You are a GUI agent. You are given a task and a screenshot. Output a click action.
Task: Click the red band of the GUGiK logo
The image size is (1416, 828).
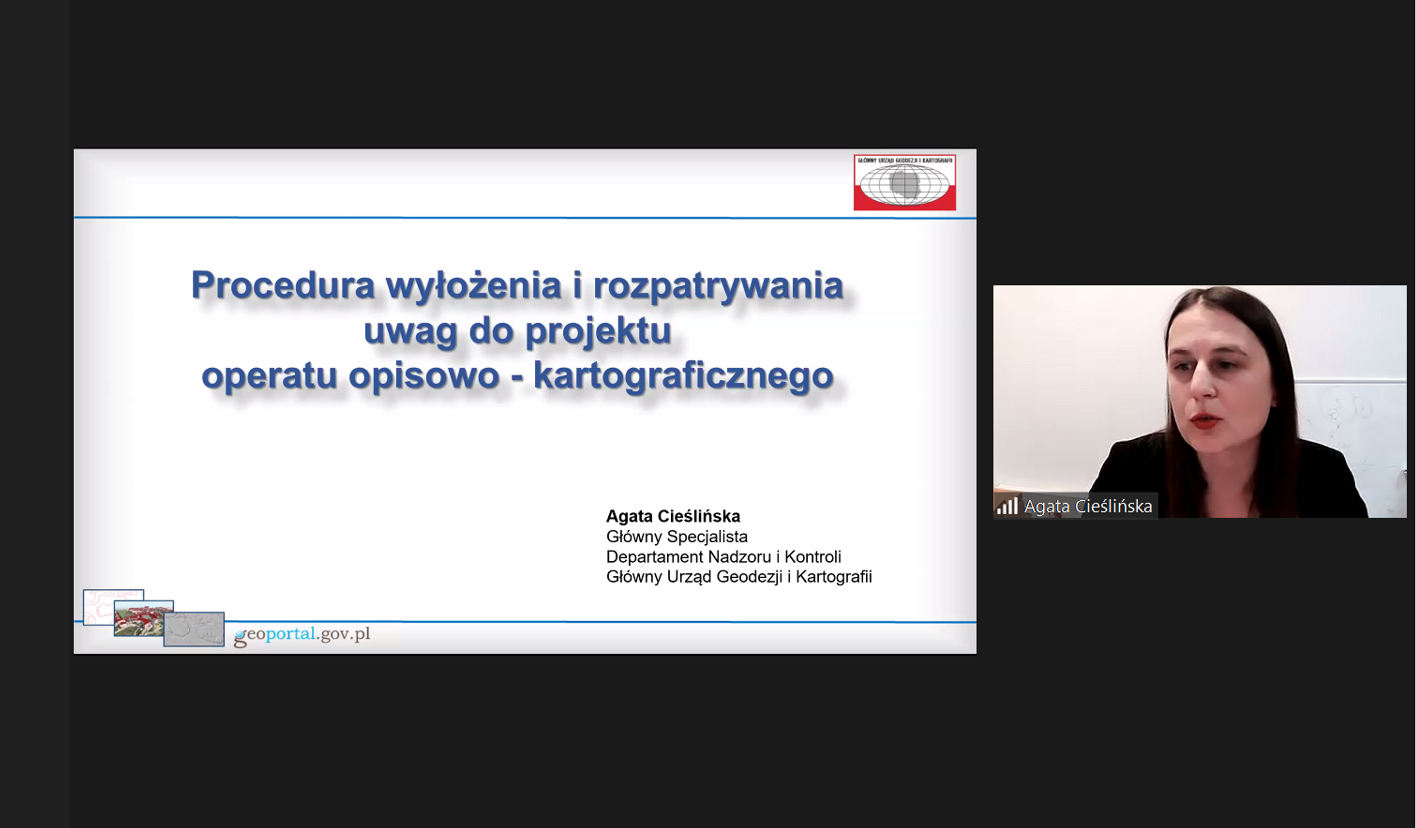(904, 203)
